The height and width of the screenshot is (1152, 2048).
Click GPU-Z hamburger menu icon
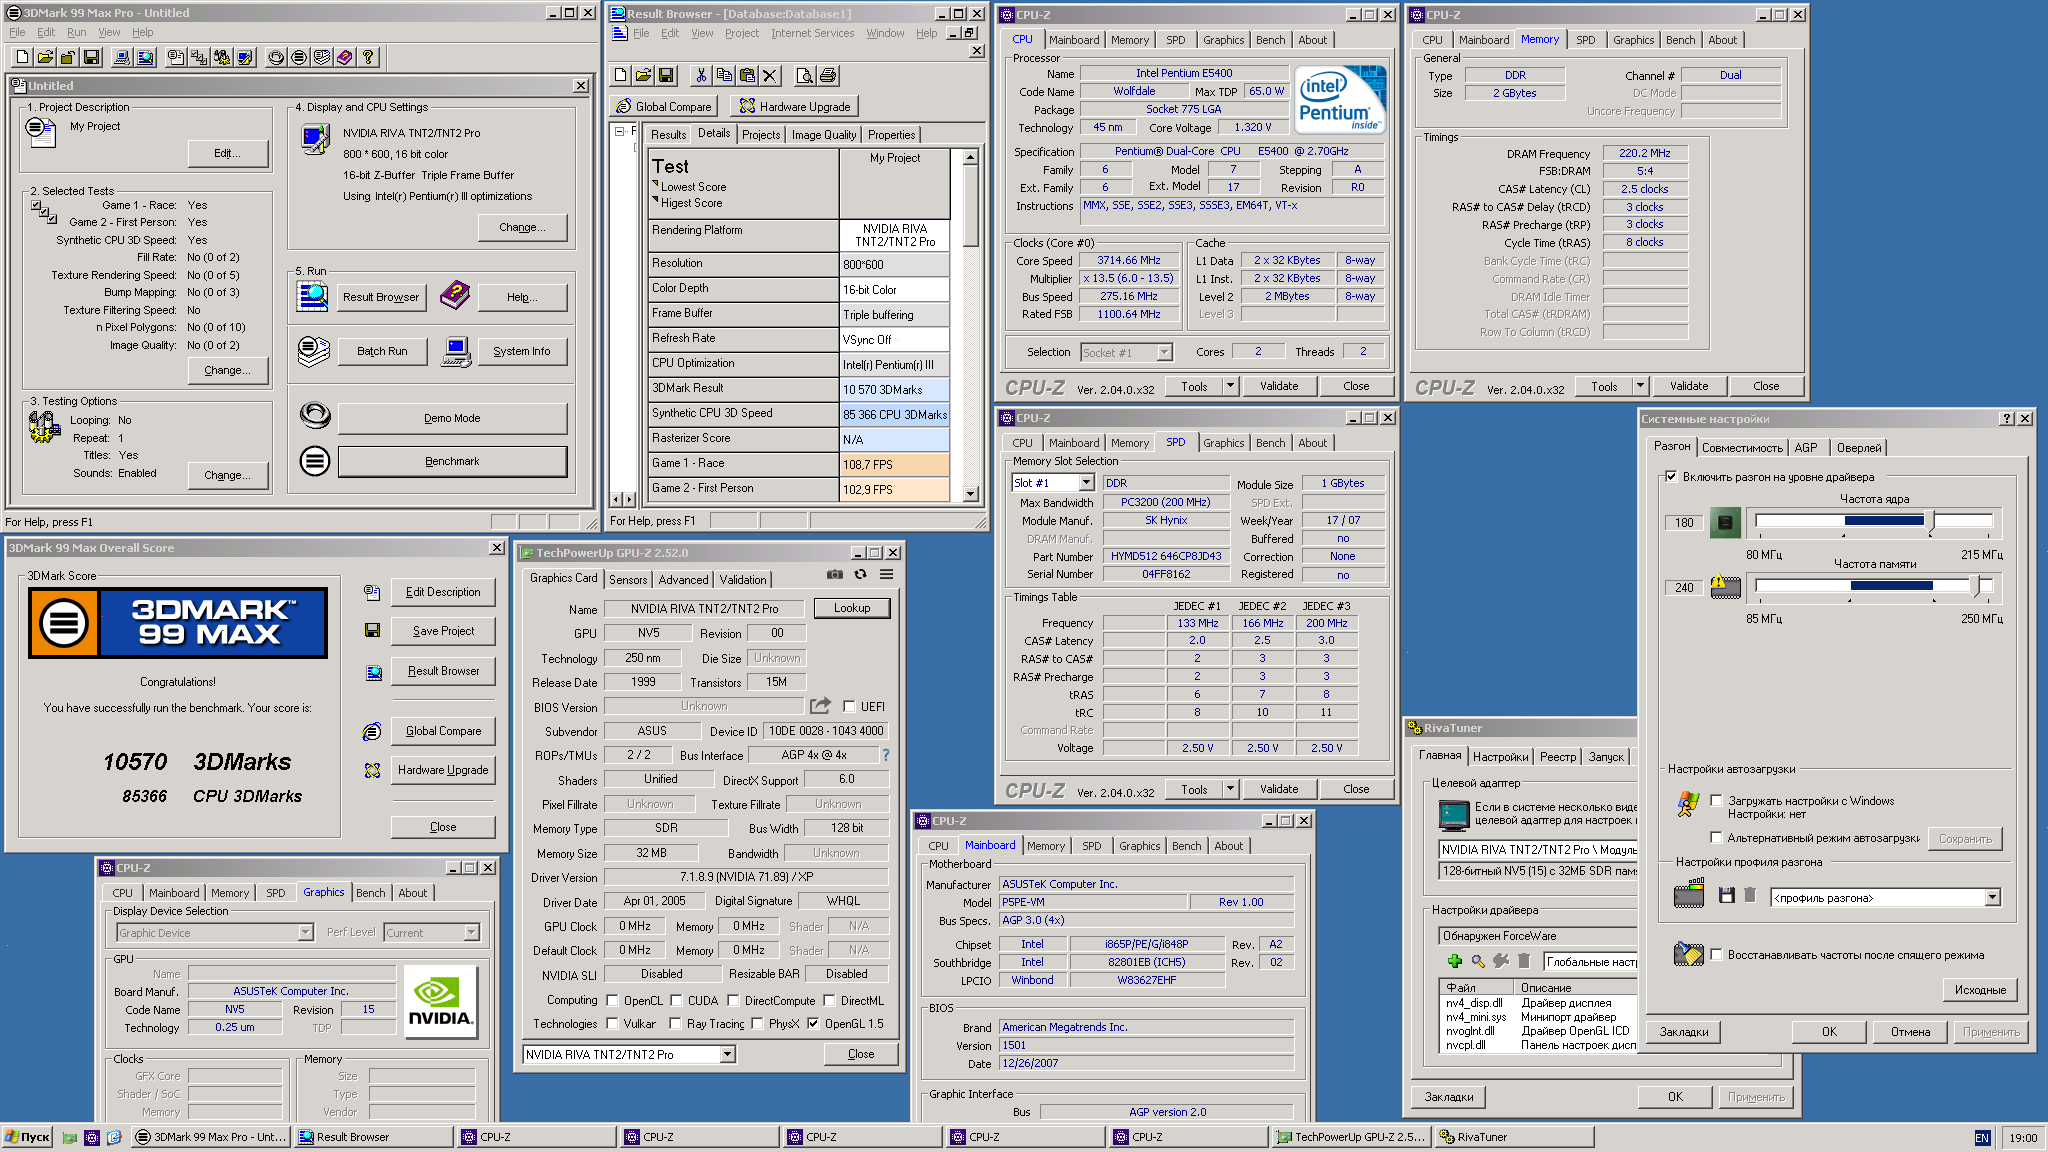click(x=886, y=574)
